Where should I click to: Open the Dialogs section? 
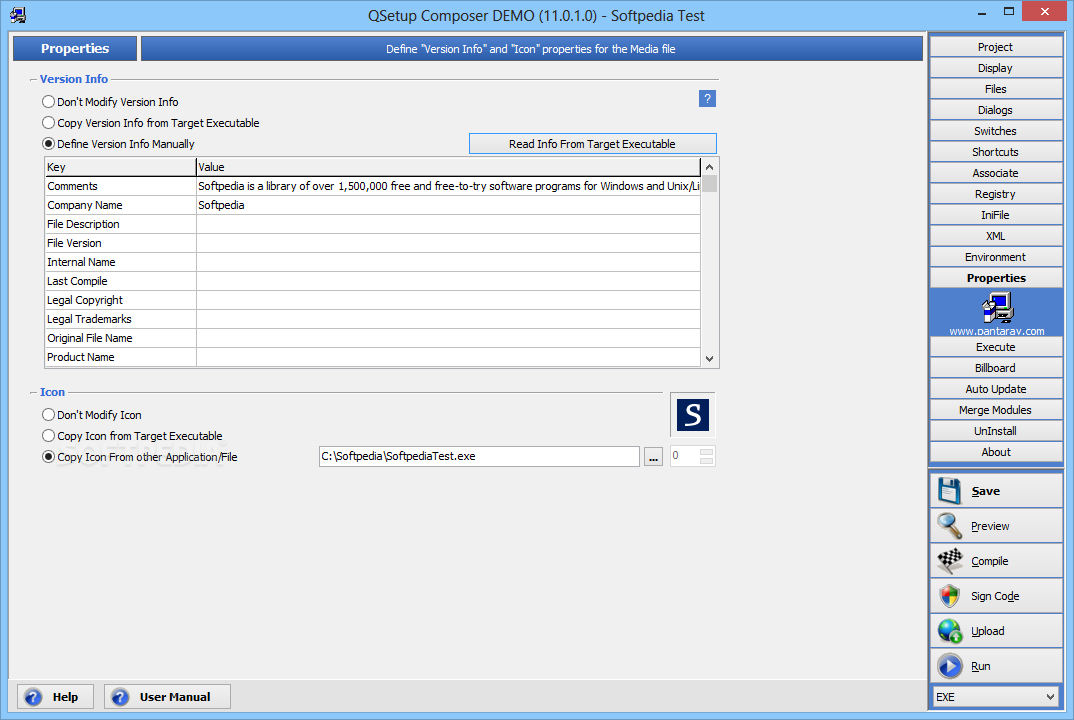(995, 110)
